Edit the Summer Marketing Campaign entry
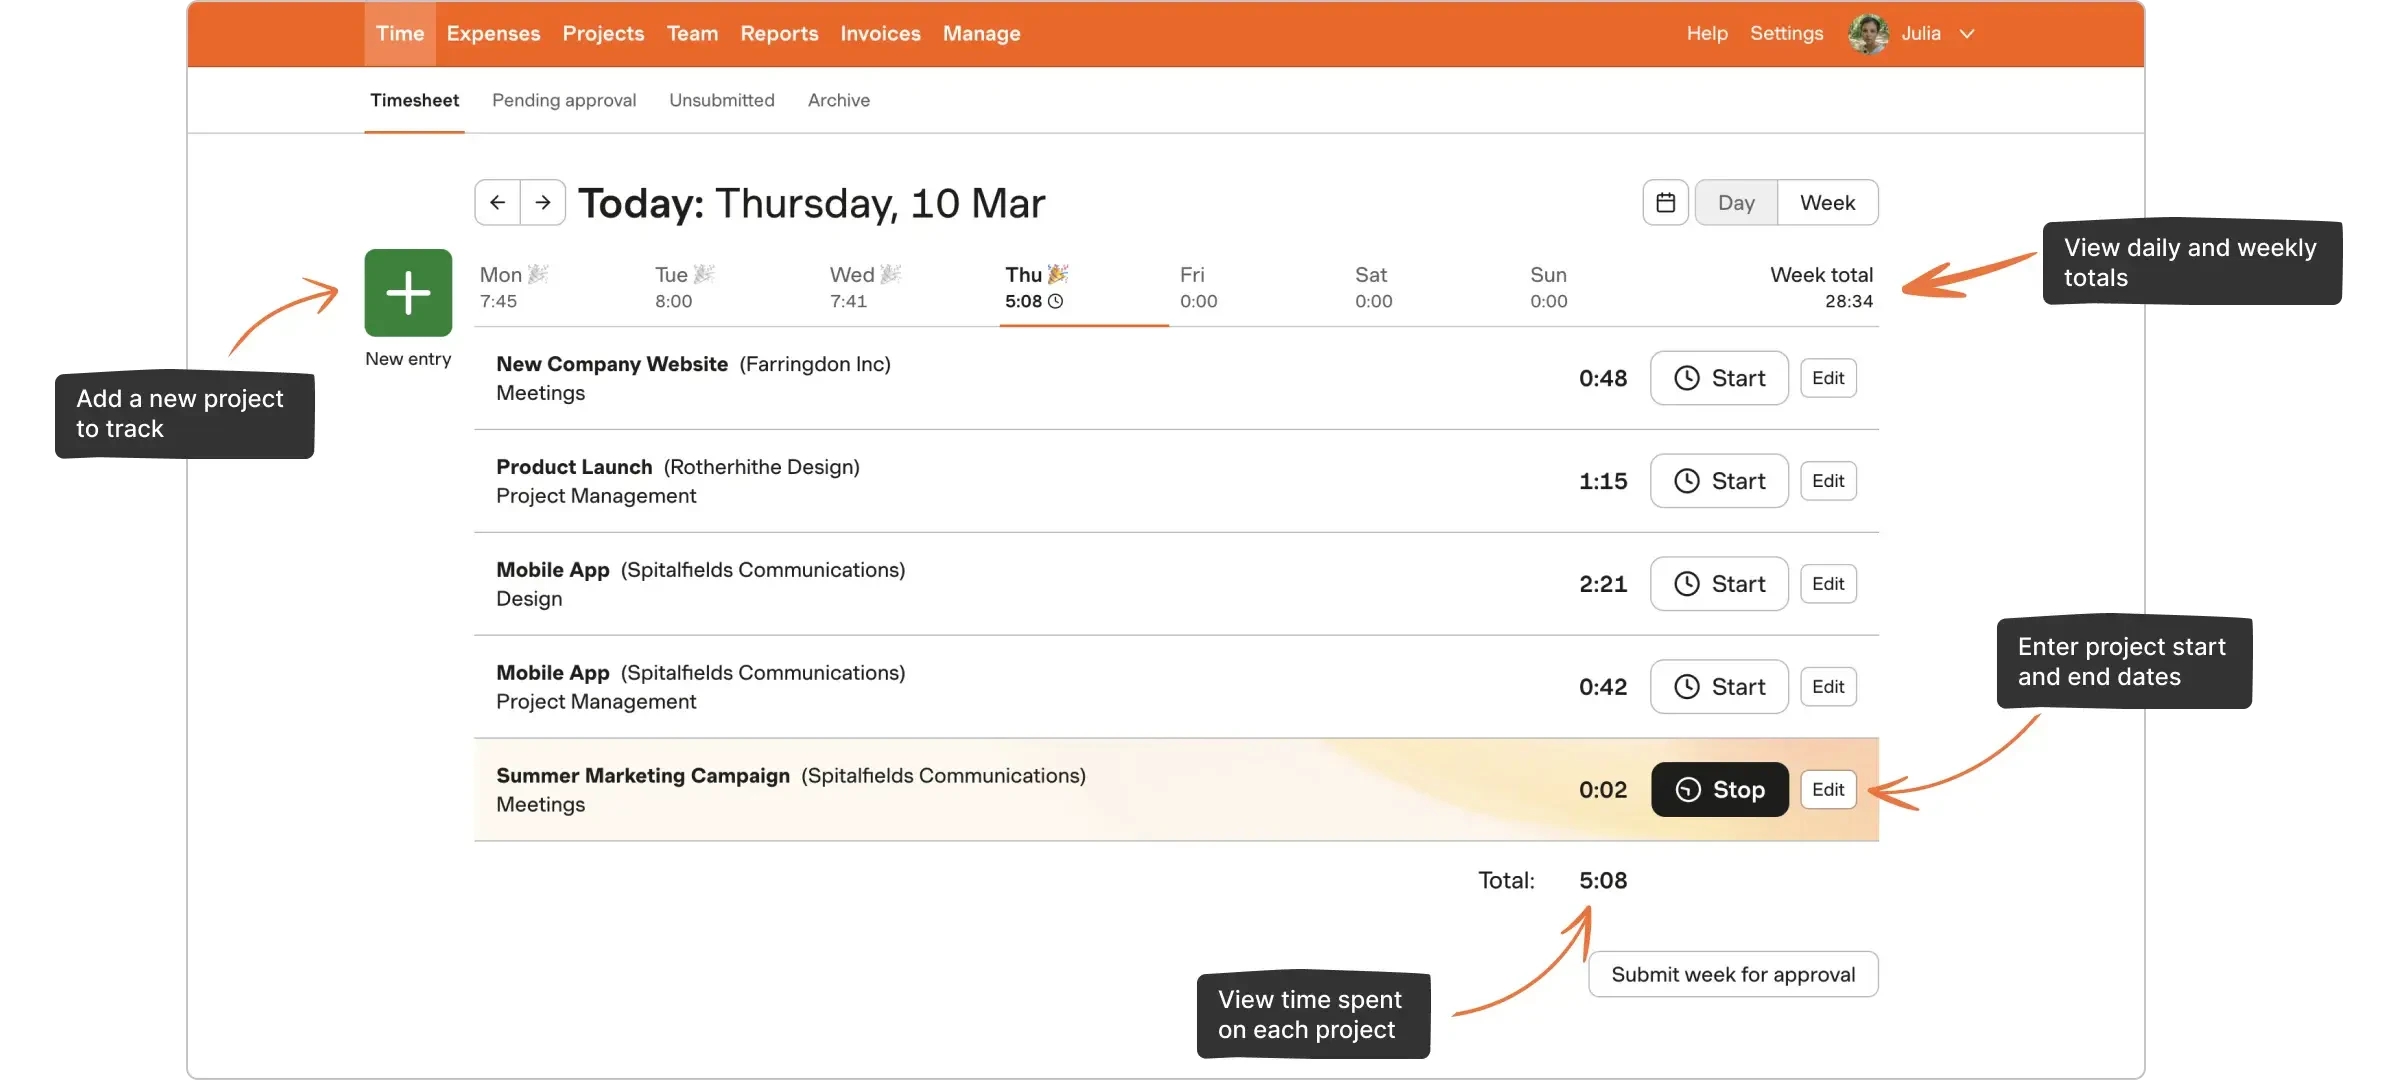The image size is (2400, 1080). [1828, 790]
